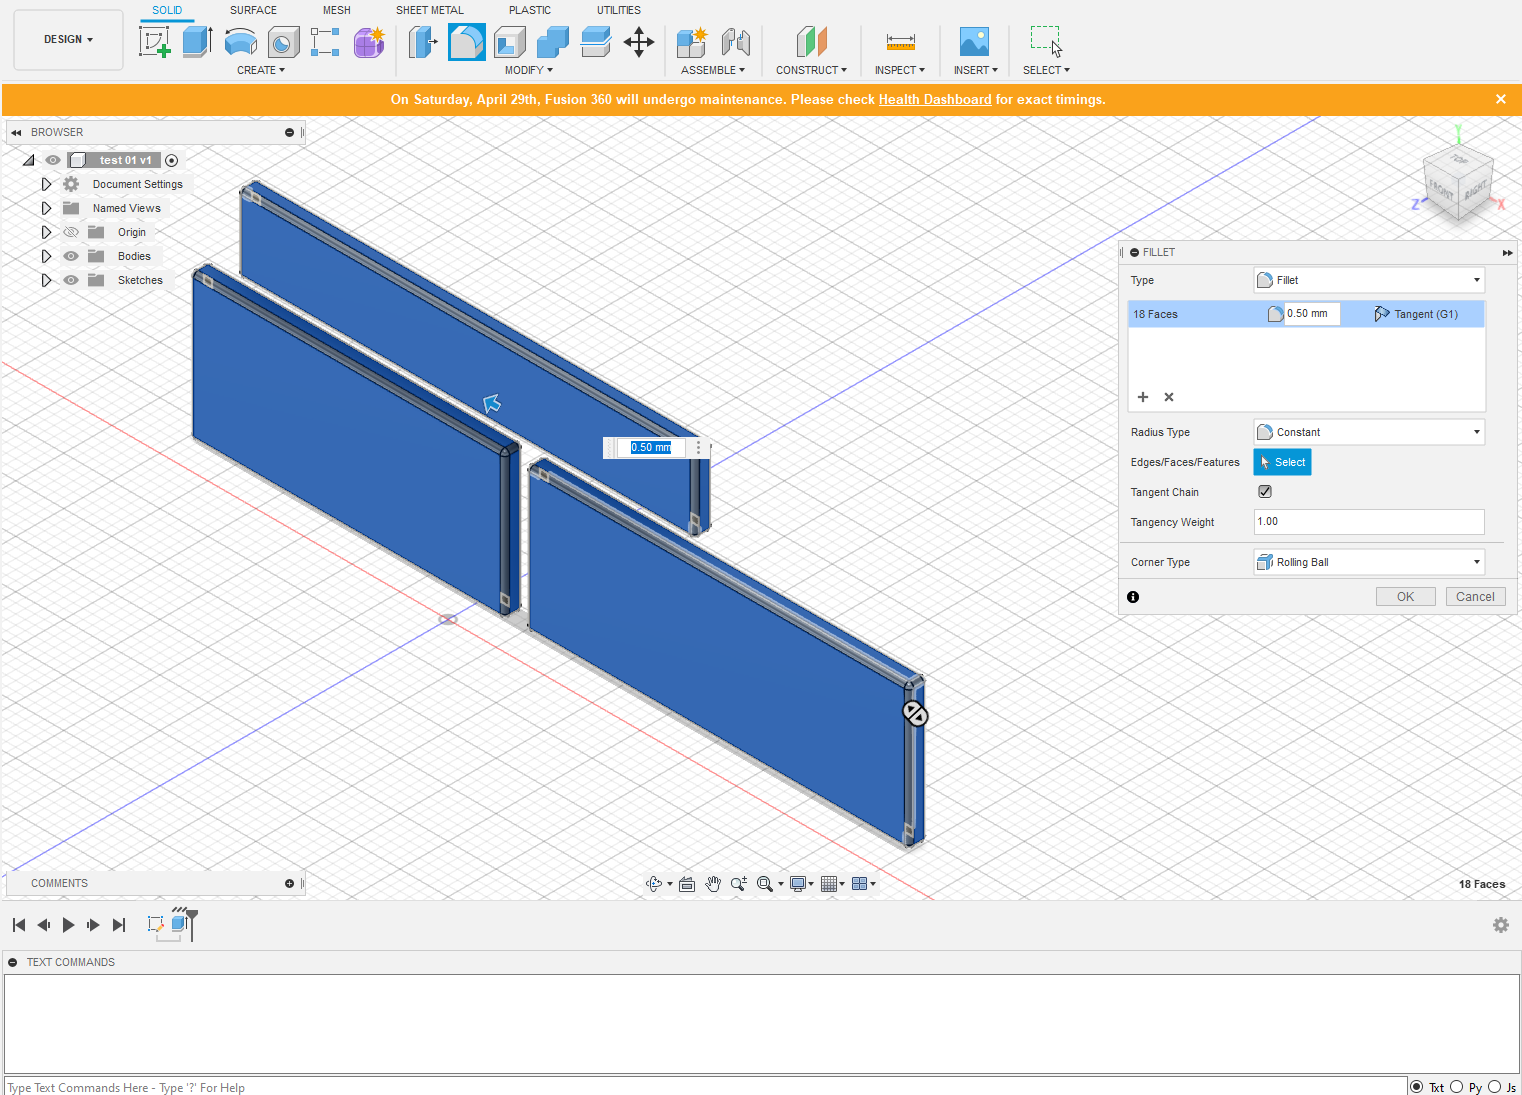1522x1095 pixels.
Task: Click the Create Sketch icon
Action: (154, 42)
